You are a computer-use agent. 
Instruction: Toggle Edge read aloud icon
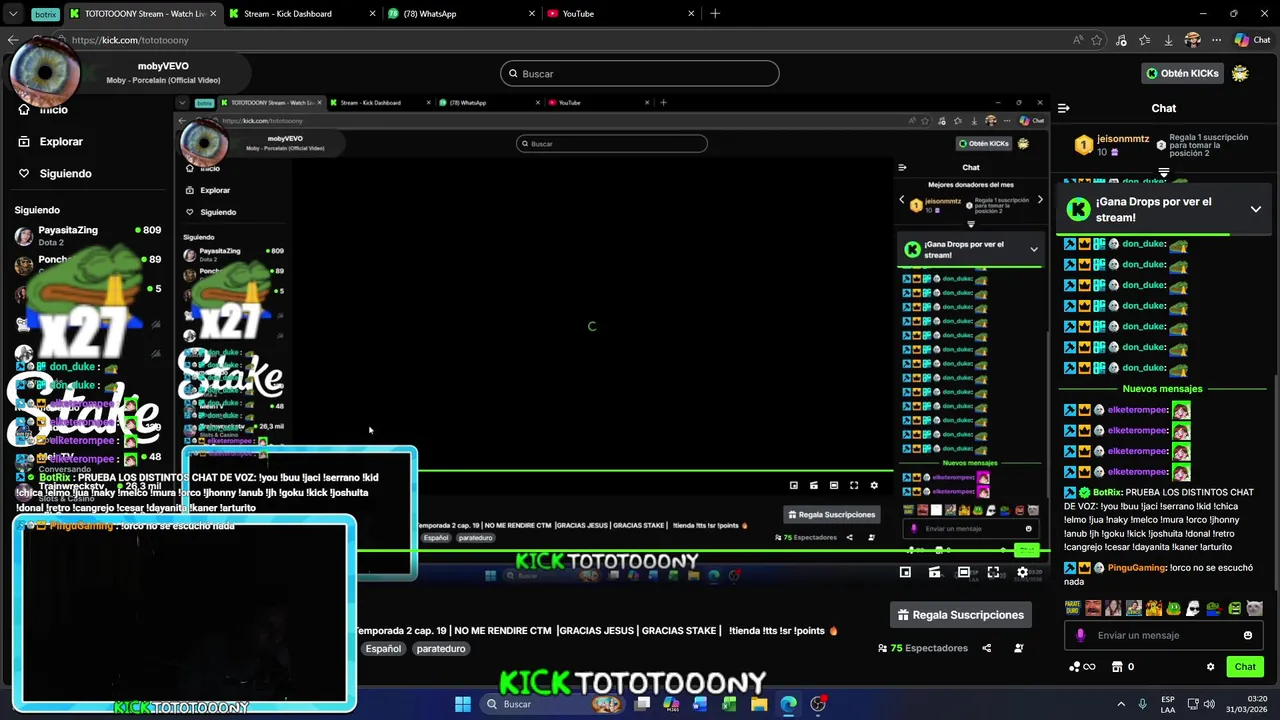pos(1078,40)
